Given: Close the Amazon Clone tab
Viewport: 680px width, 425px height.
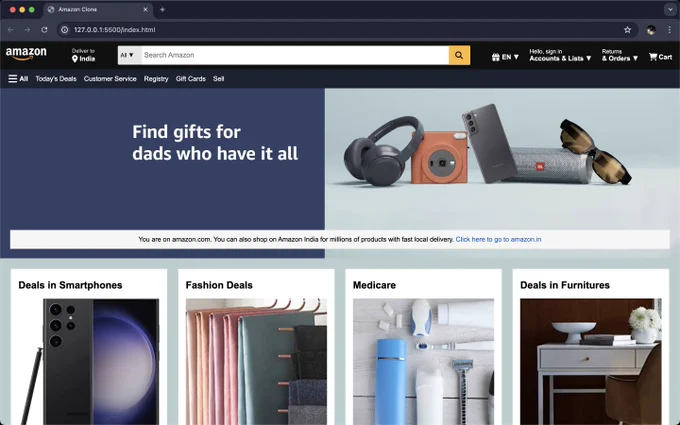Looking at the screenshot, I should pos(145,9).
